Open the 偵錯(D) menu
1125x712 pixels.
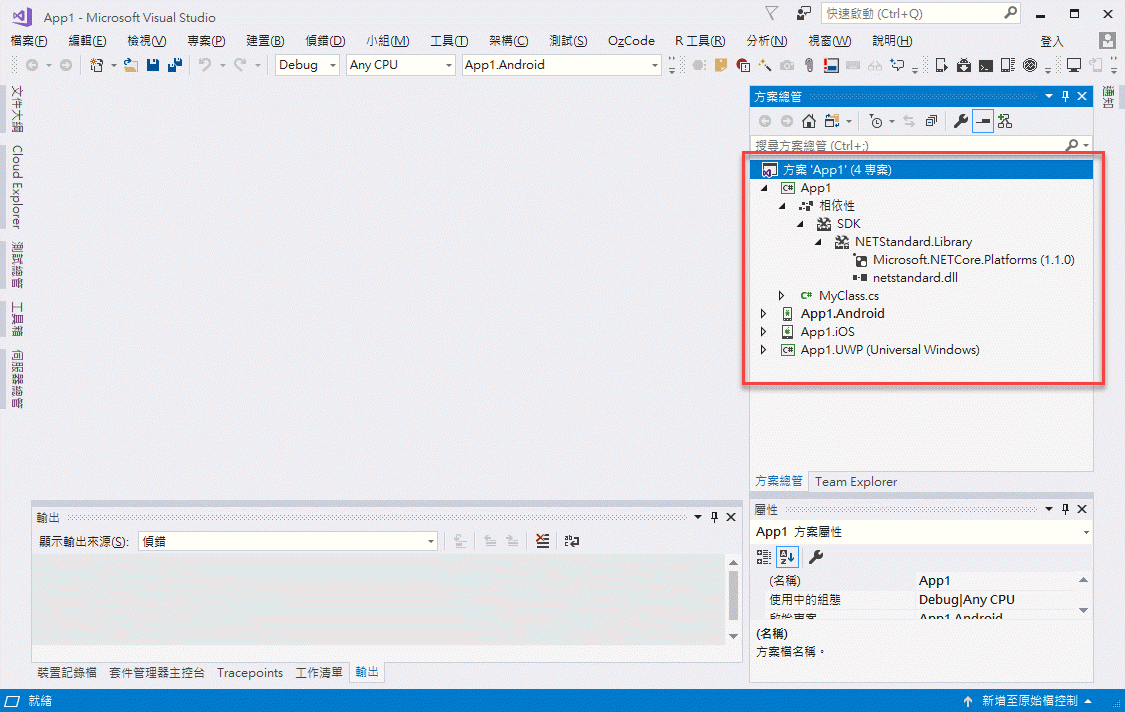[325, 41]
